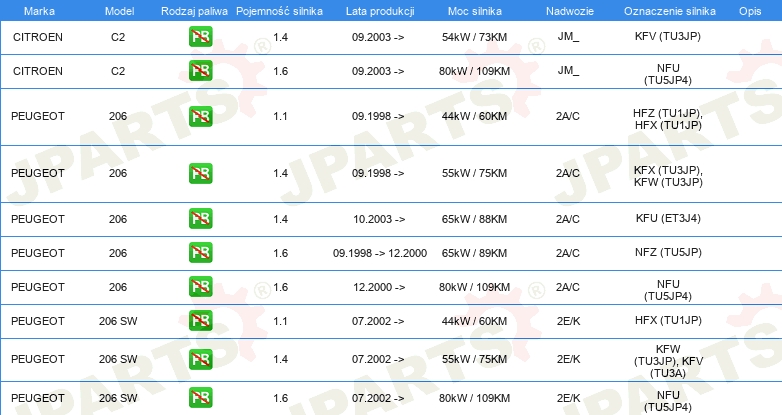This screenshot has width=782, height=415.
Task: Click fuel icon in Peugeot 206 65kW / 88KM row
Action: click(x=200, y=218)
